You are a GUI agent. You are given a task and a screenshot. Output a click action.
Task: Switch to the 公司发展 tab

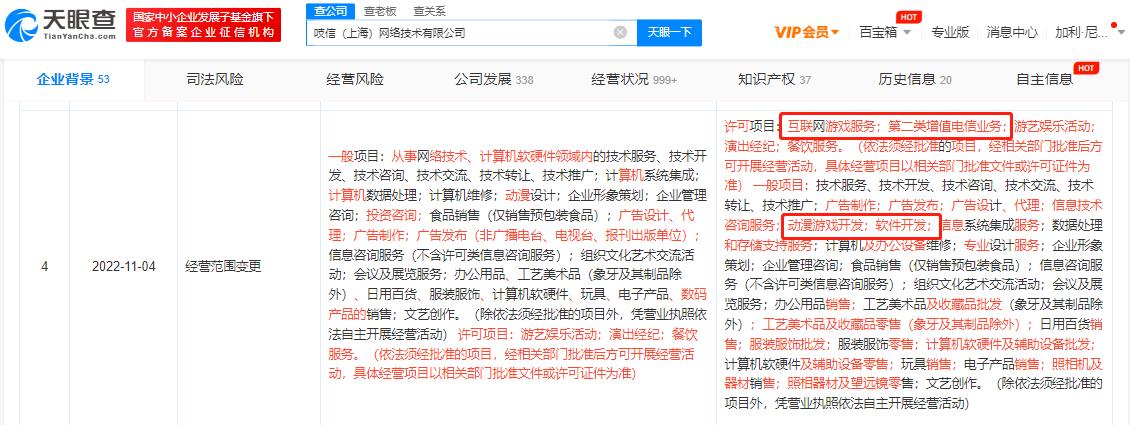point(494,79)
